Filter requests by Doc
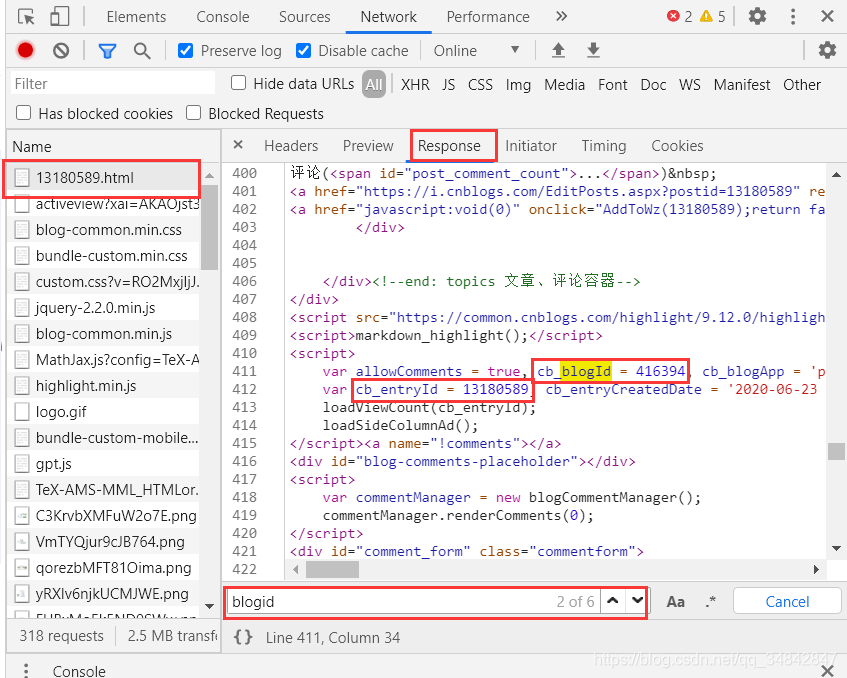Viewport: 847px width, 678px height. [653, 85]
